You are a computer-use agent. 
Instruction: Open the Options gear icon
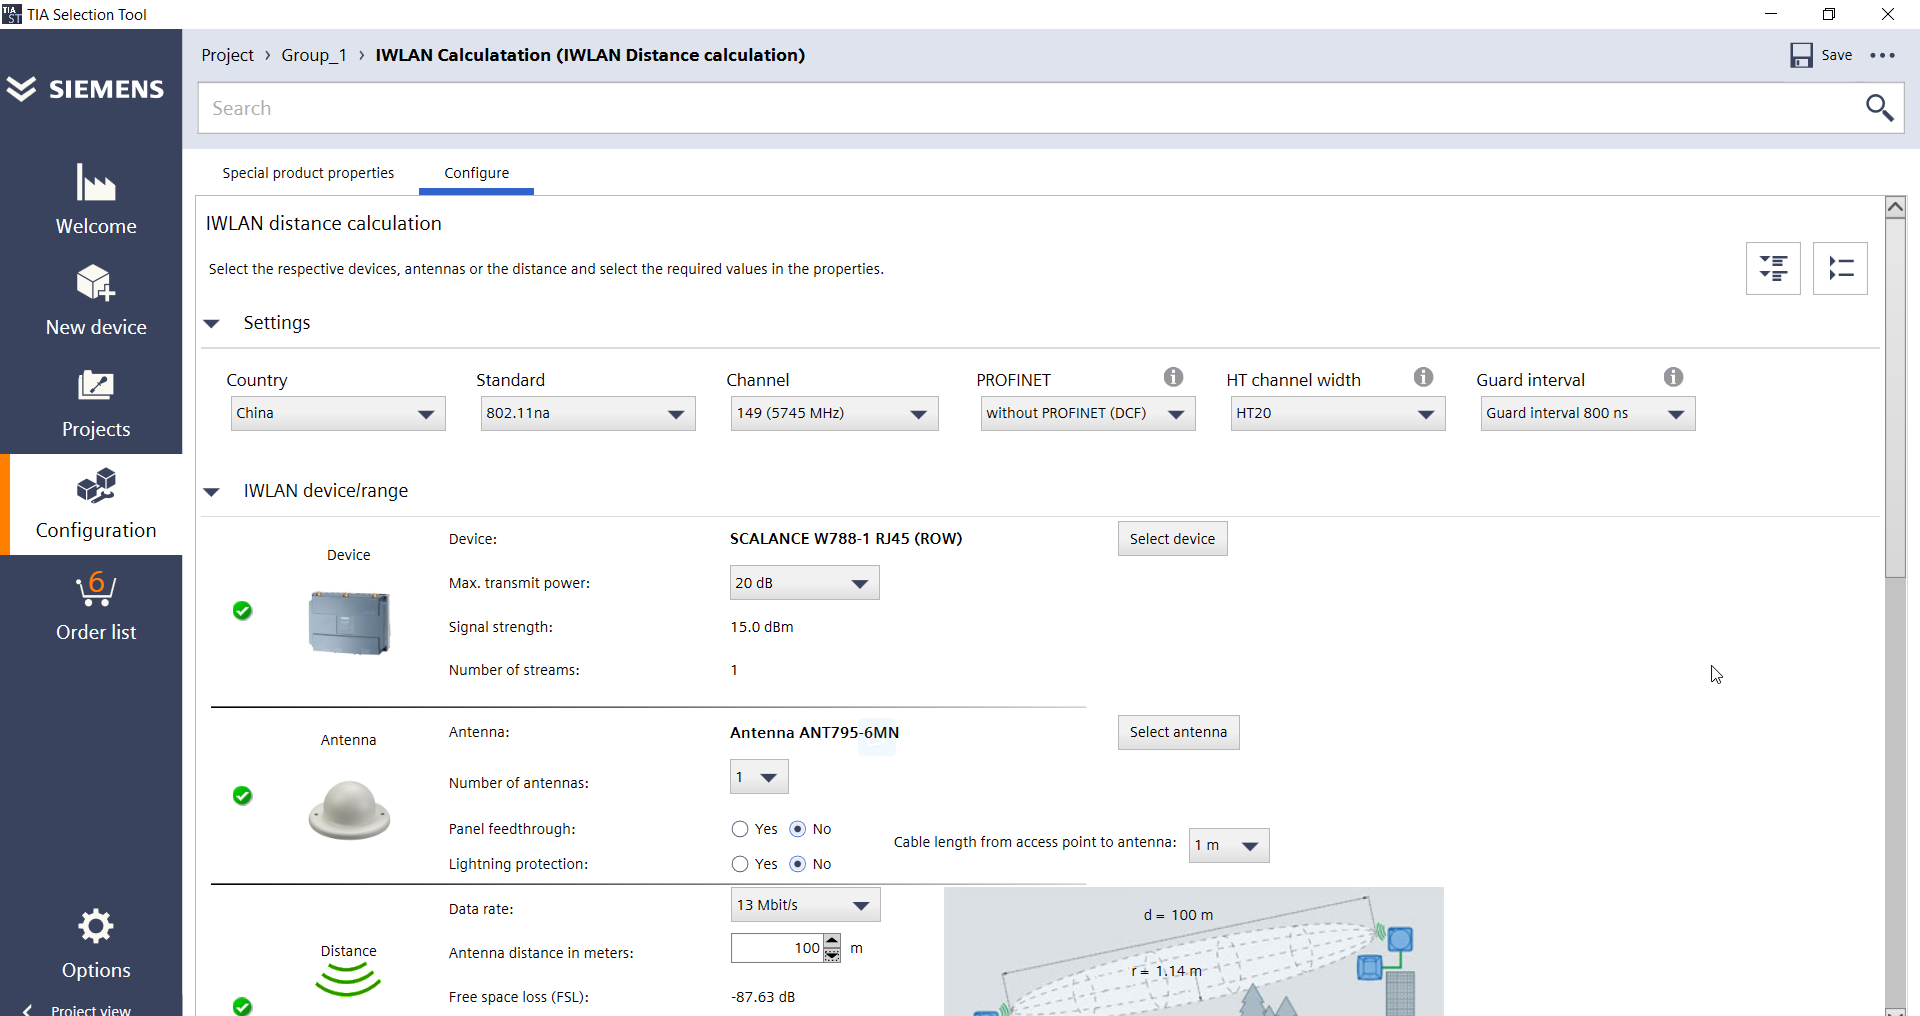(96, 927)
